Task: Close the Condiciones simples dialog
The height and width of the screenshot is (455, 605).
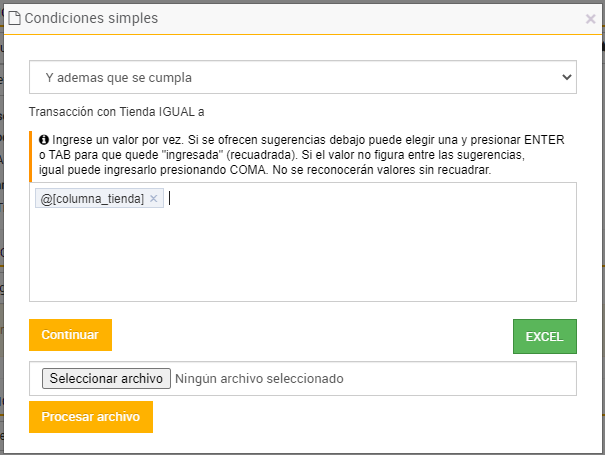Action: click(590, 18)
